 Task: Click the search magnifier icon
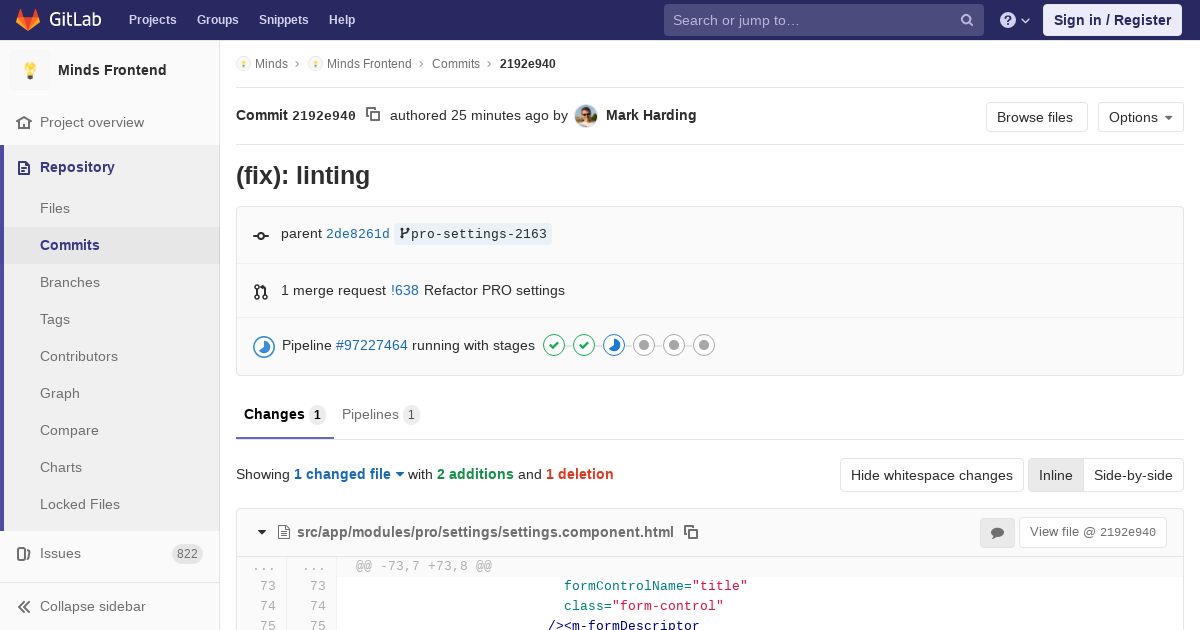click(x=967, y=20)
